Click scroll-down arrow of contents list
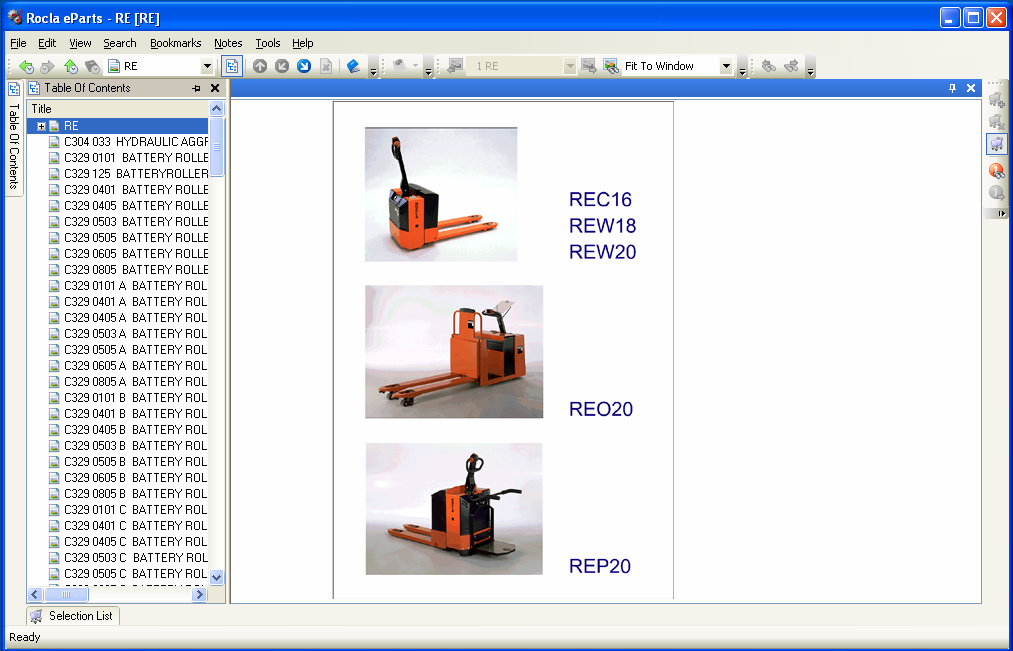This screenshot has width=1013, height=651. coord(216,577)
